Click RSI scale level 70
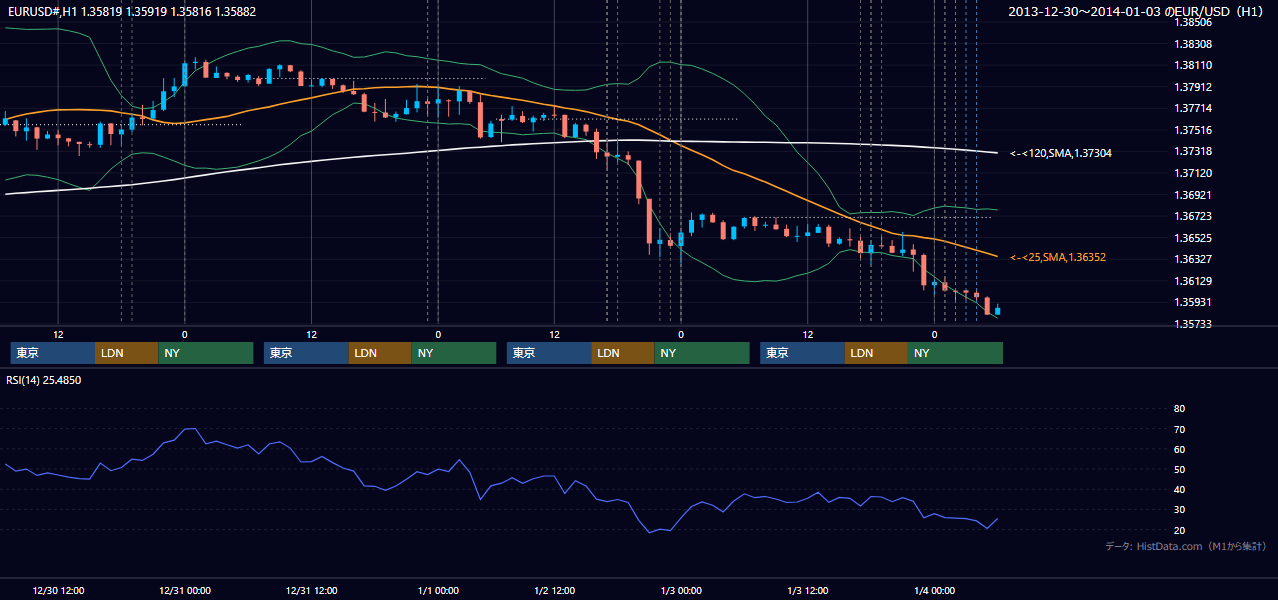 pyautogui.click(x=1179, y=429)
